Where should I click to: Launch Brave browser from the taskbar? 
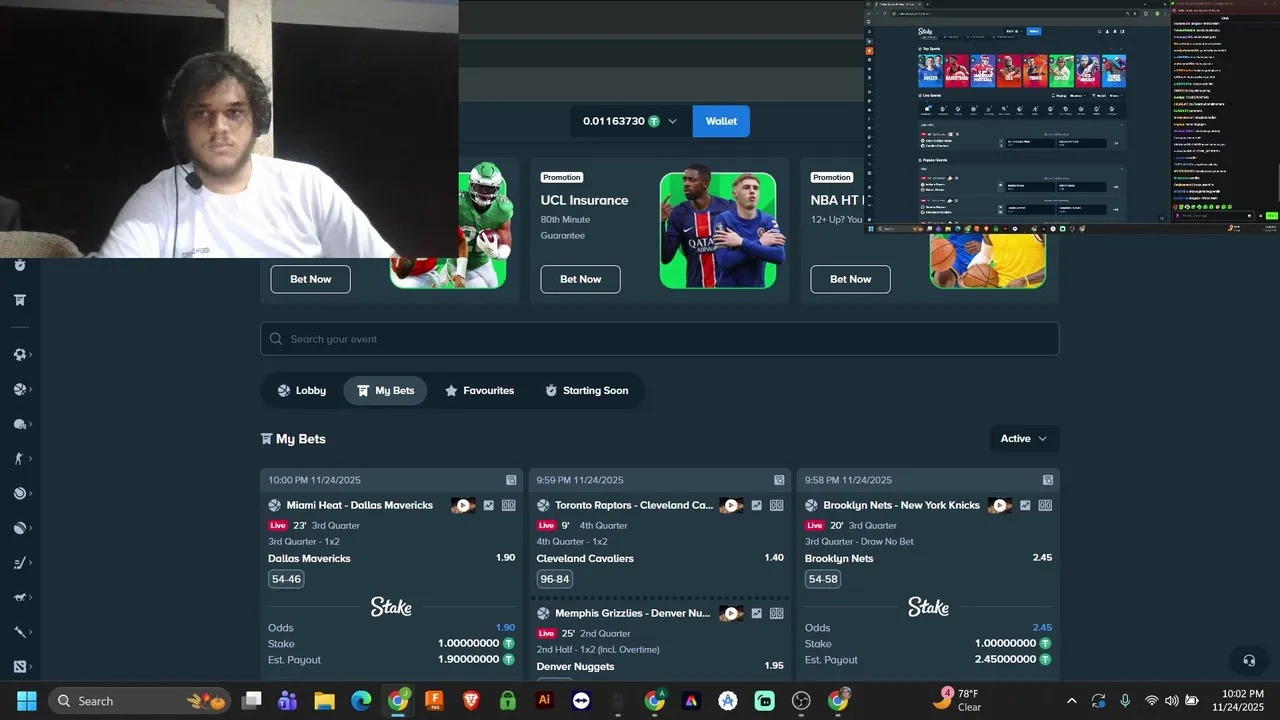pyautogui.click(x=471, y=701)
